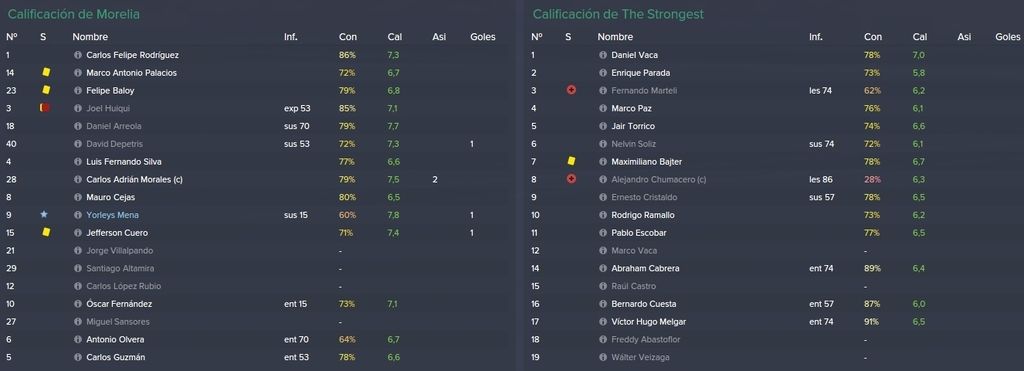Viewport: 1024px width, 371px height.
Task: Click Calificación de The Strongest heading
Action: coord(618,14)
